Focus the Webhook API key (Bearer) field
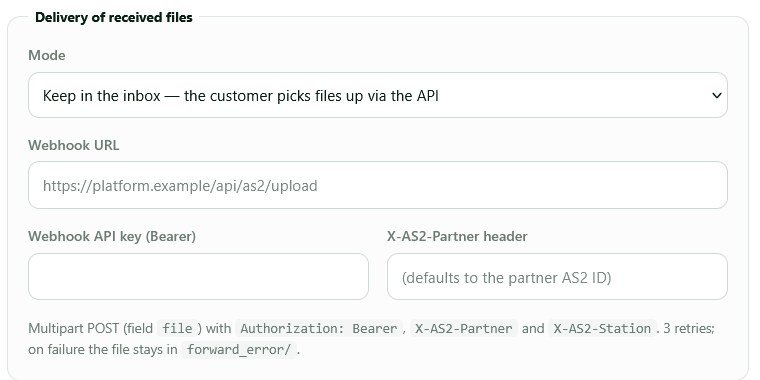Image resolution: width=760 pixels, height=380 pixels. [198, 276]
